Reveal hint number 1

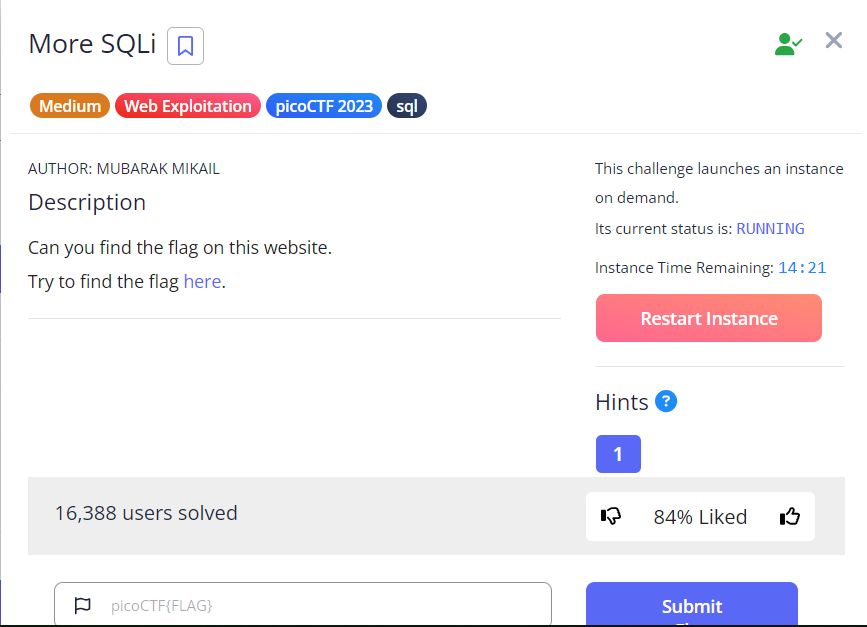pos(618,454)
